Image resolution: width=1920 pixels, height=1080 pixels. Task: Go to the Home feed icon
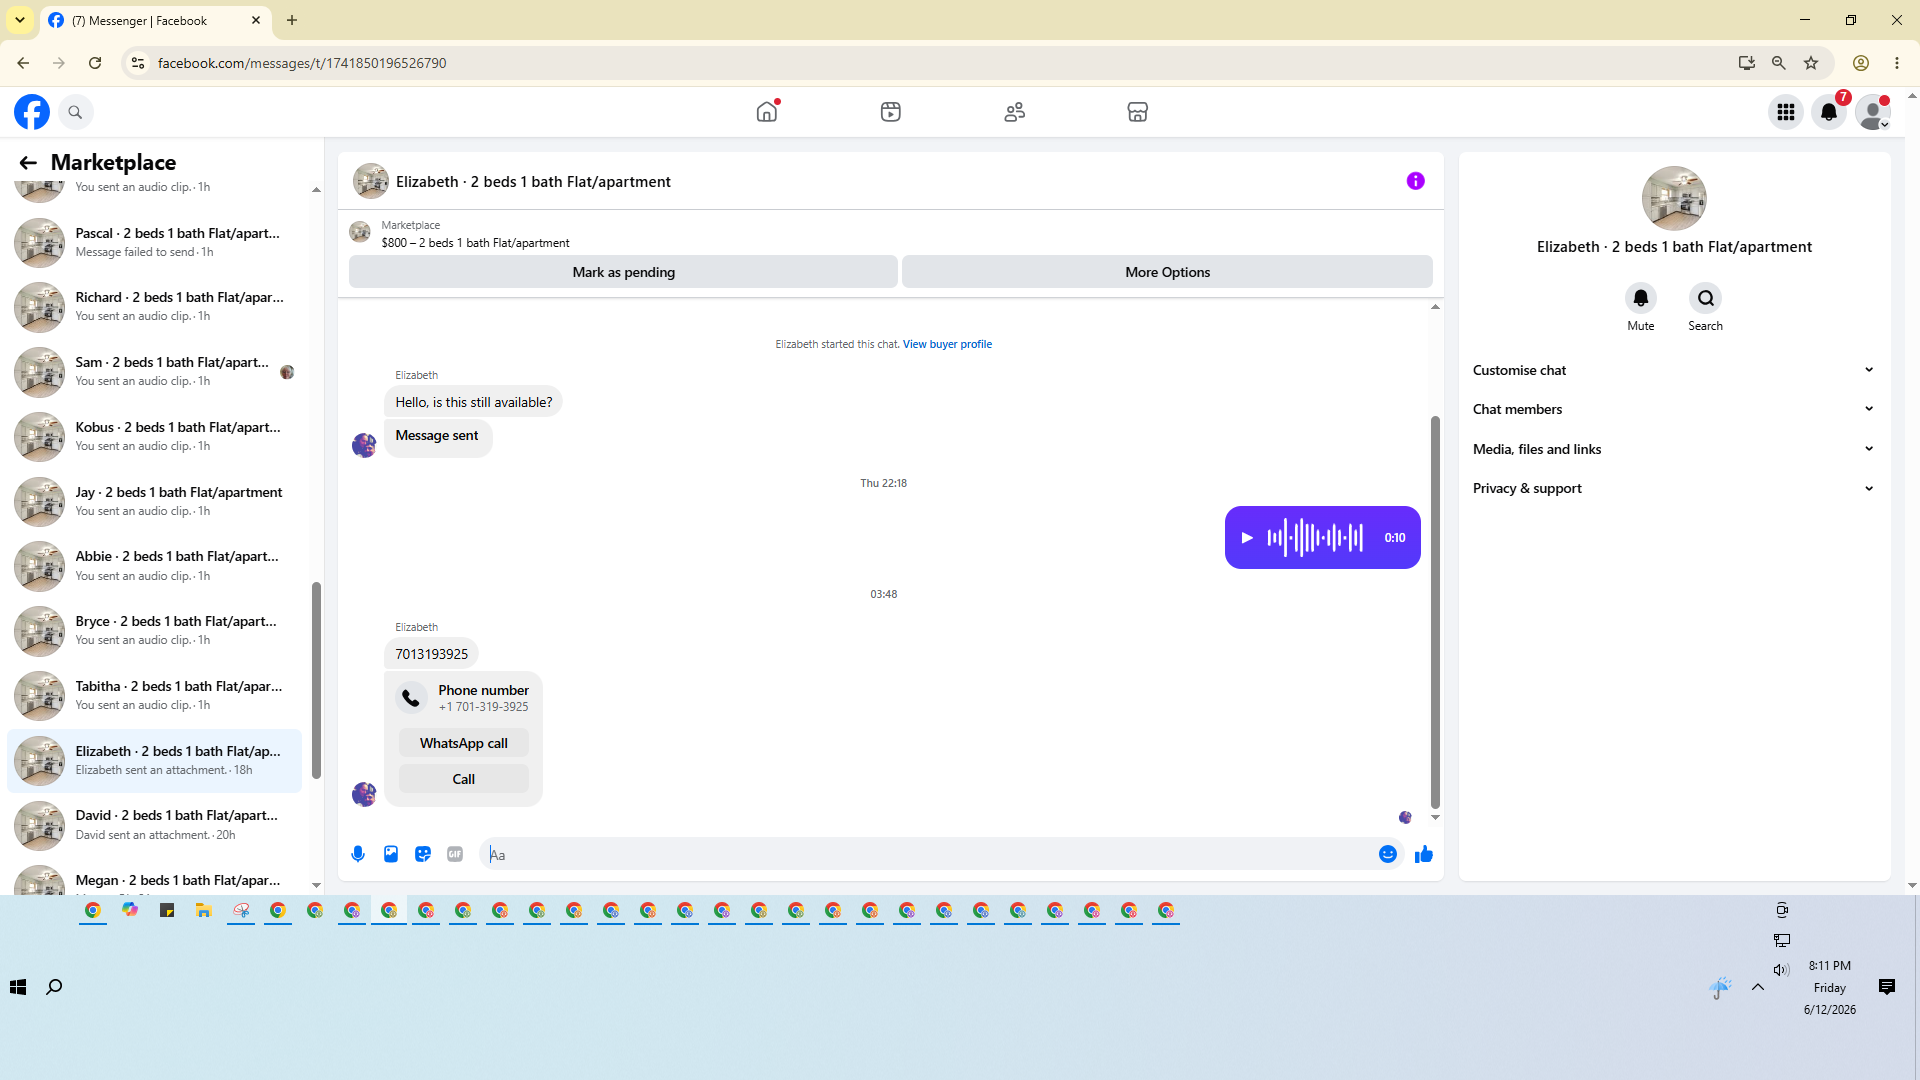767,112
